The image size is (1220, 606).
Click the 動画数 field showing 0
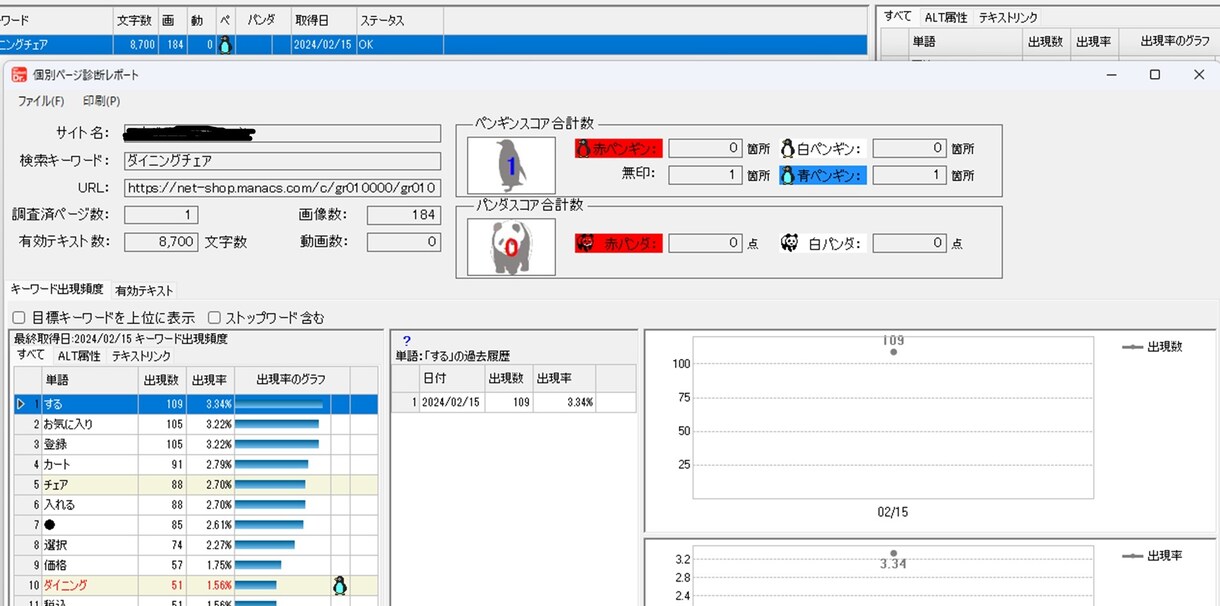(x=404, y=242)
